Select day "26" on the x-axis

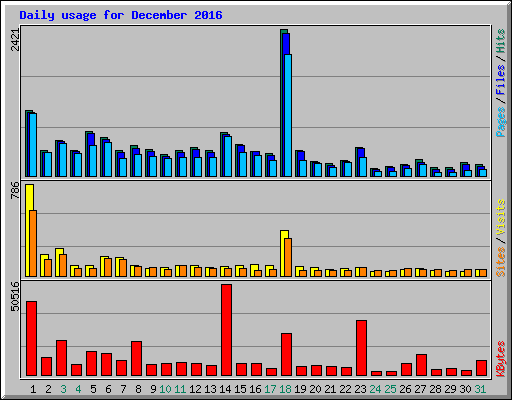[x=405, y=389]
